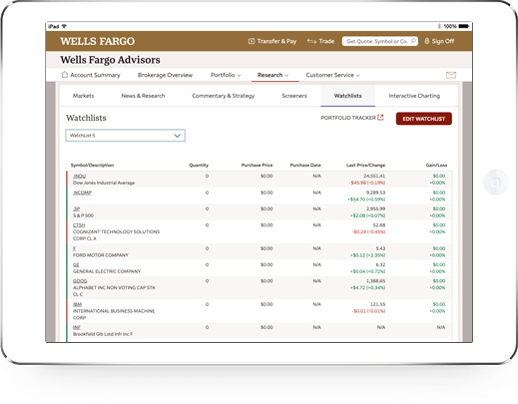Image resolution: width=518 pixels, height=404 pixels.
Task: Click the Account Summary home icon
Action: tap(65, 75)
